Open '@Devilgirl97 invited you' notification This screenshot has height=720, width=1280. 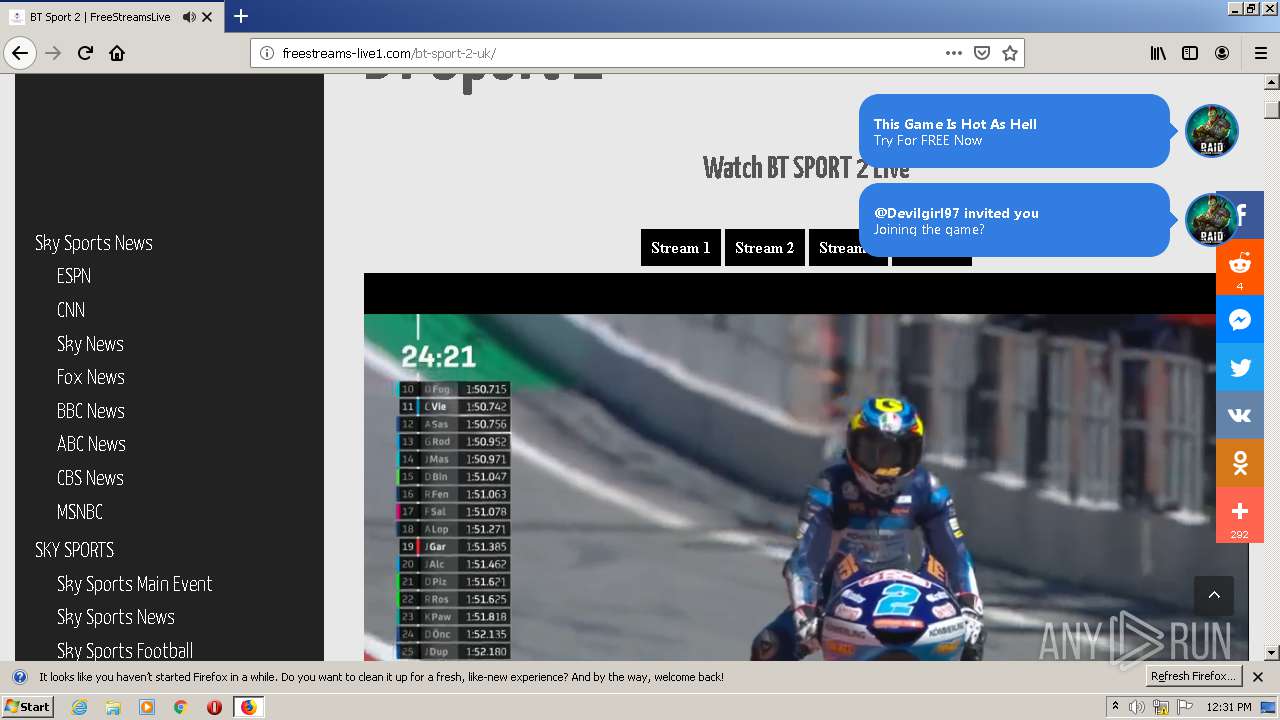point(1014,220)
